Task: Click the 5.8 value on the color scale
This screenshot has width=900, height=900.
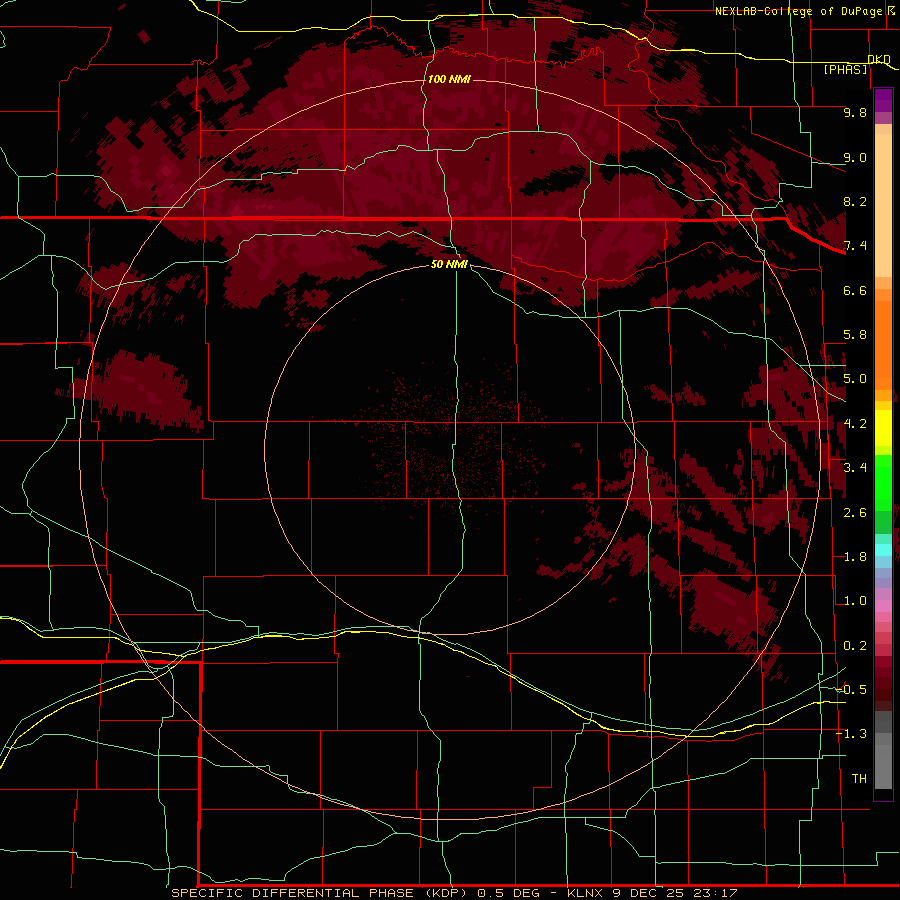Action: [855, 335]
